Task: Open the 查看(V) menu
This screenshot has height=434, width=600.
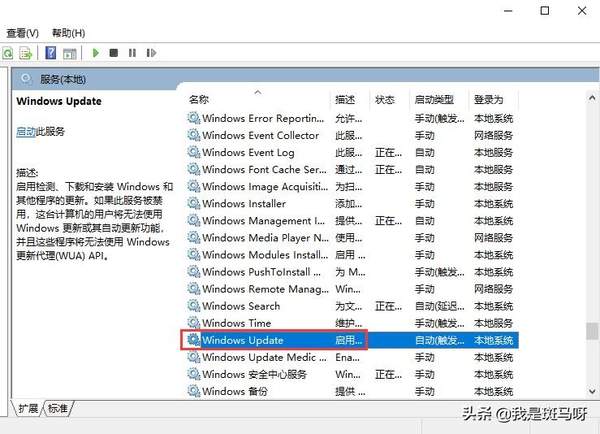Action: [x=22, y=33]
